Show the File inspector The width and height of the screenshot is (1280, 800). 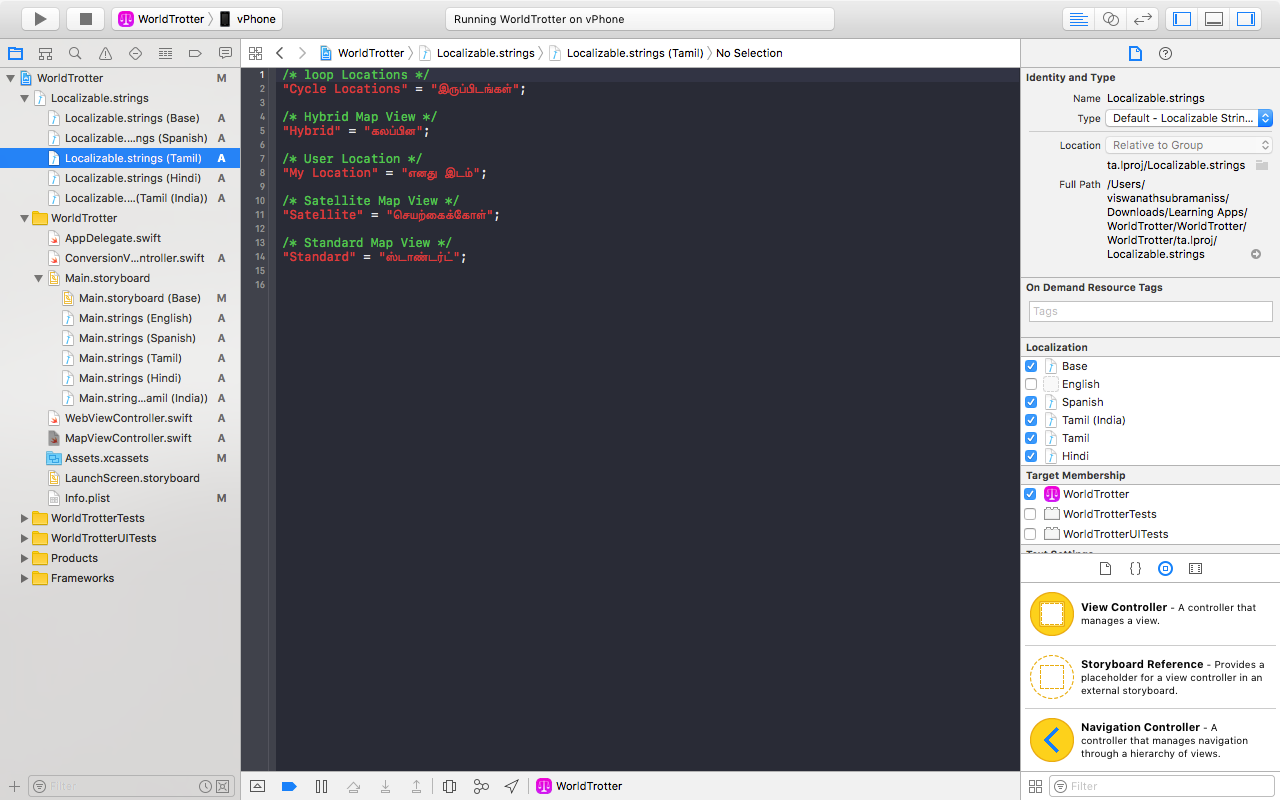click(x=1135, y=53)
